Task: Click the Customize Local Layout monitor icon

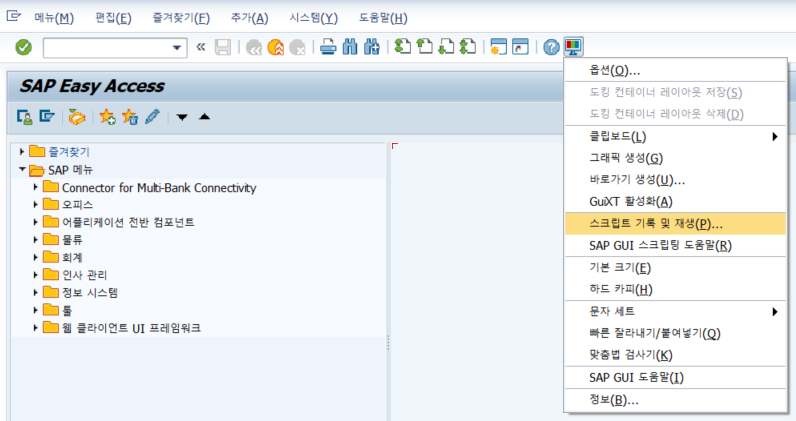Action: [573, 47]
